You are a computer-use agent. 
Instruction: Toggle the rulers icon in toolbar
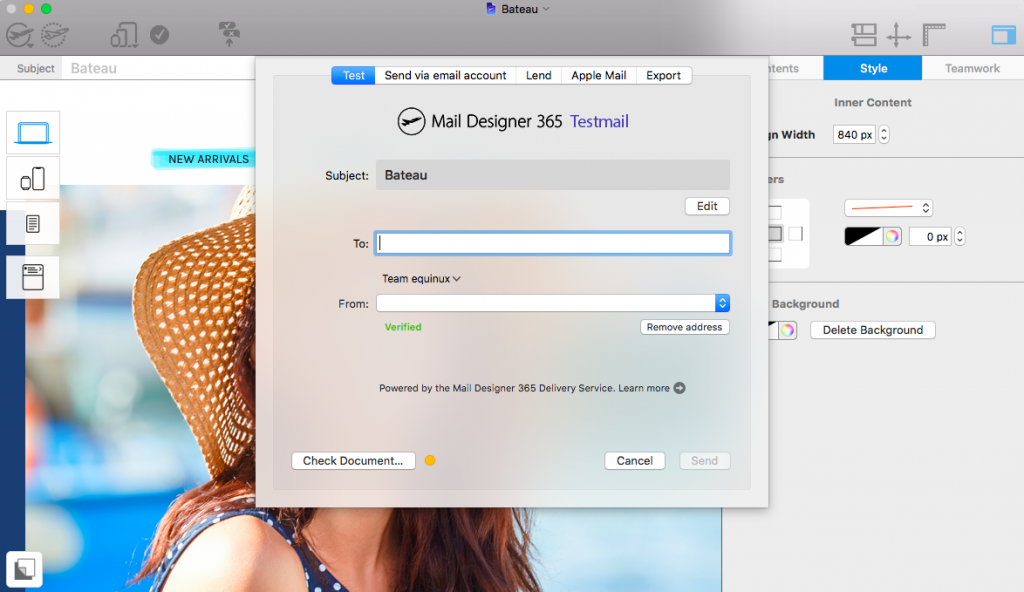click(934, 35)
